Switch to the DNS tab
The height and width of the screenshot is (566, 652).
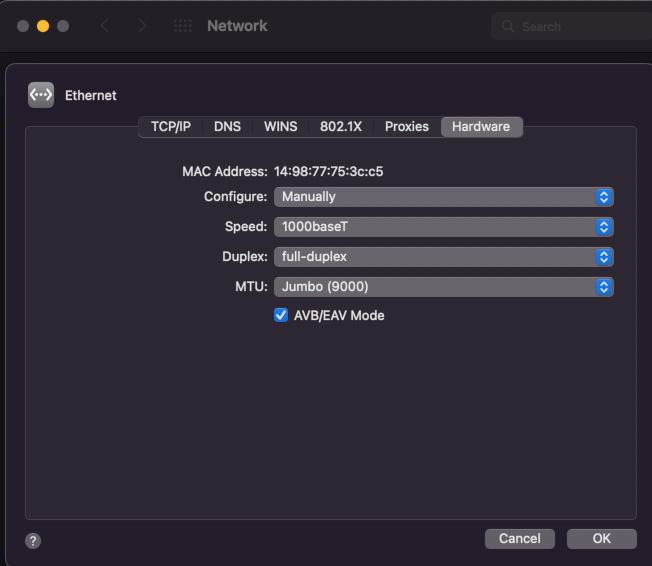tap(227, 127)
